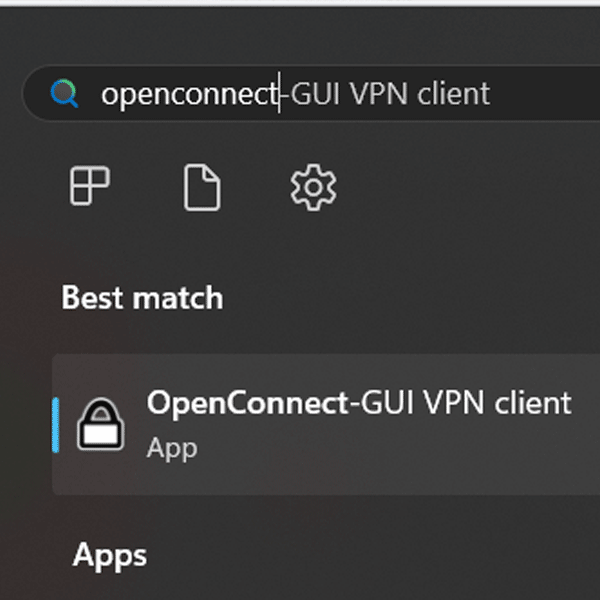600x600 pixels.
Task: Filter results by Apps icon
Action: coord(90,186)
